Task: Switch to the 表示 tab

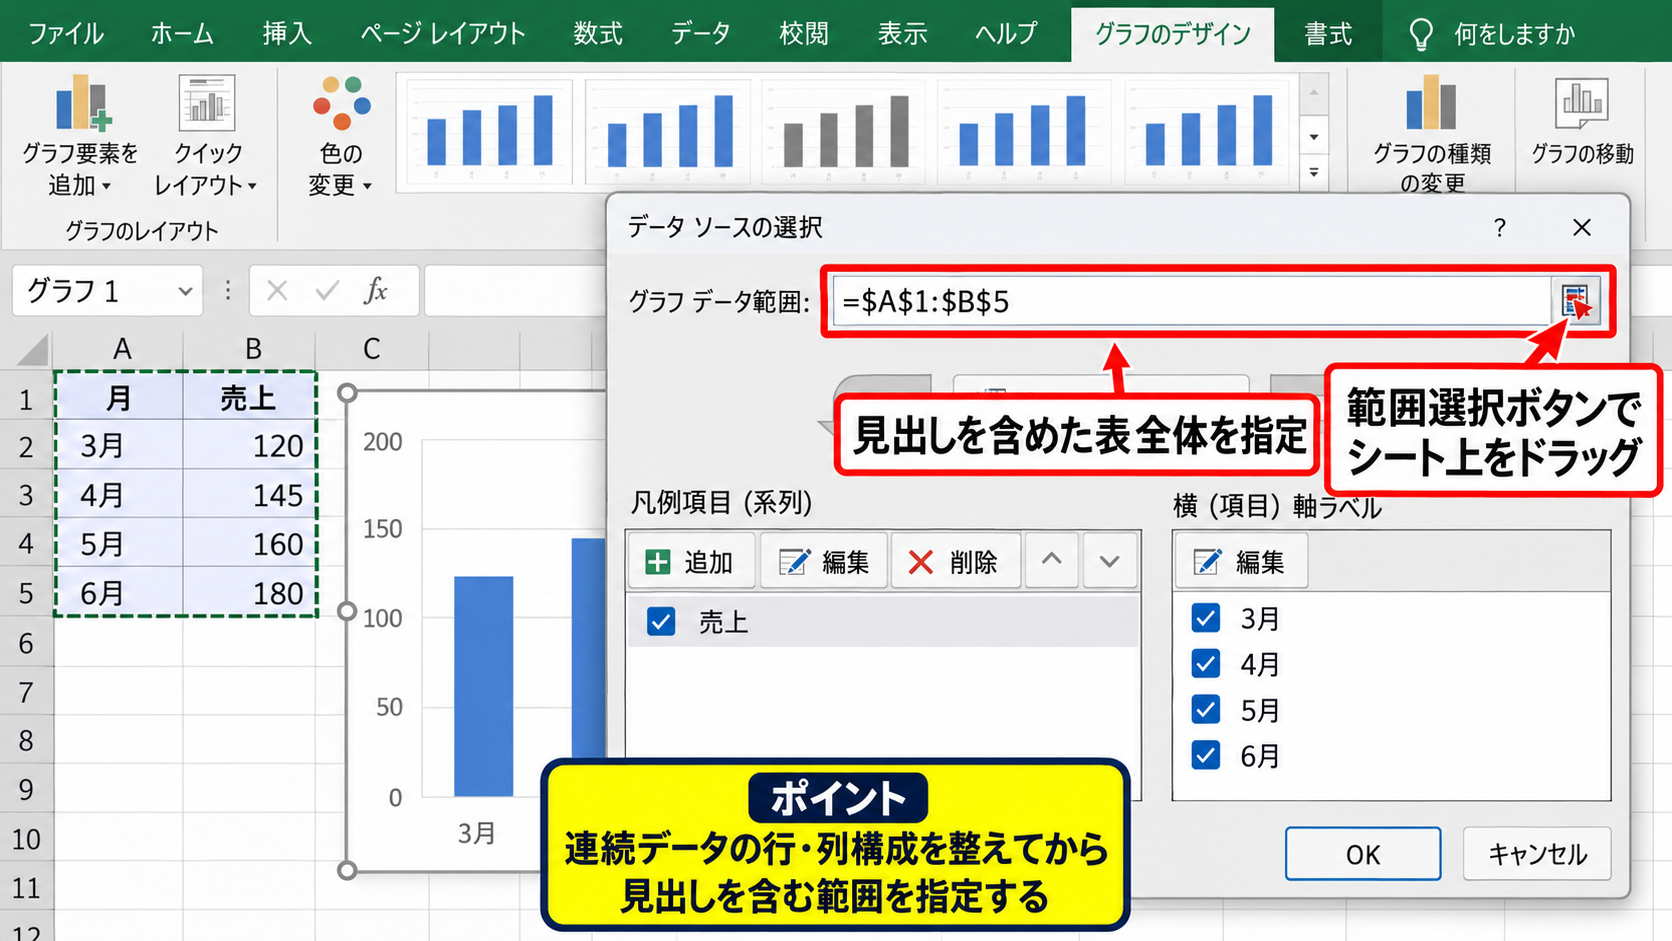Action: [902, 34]
